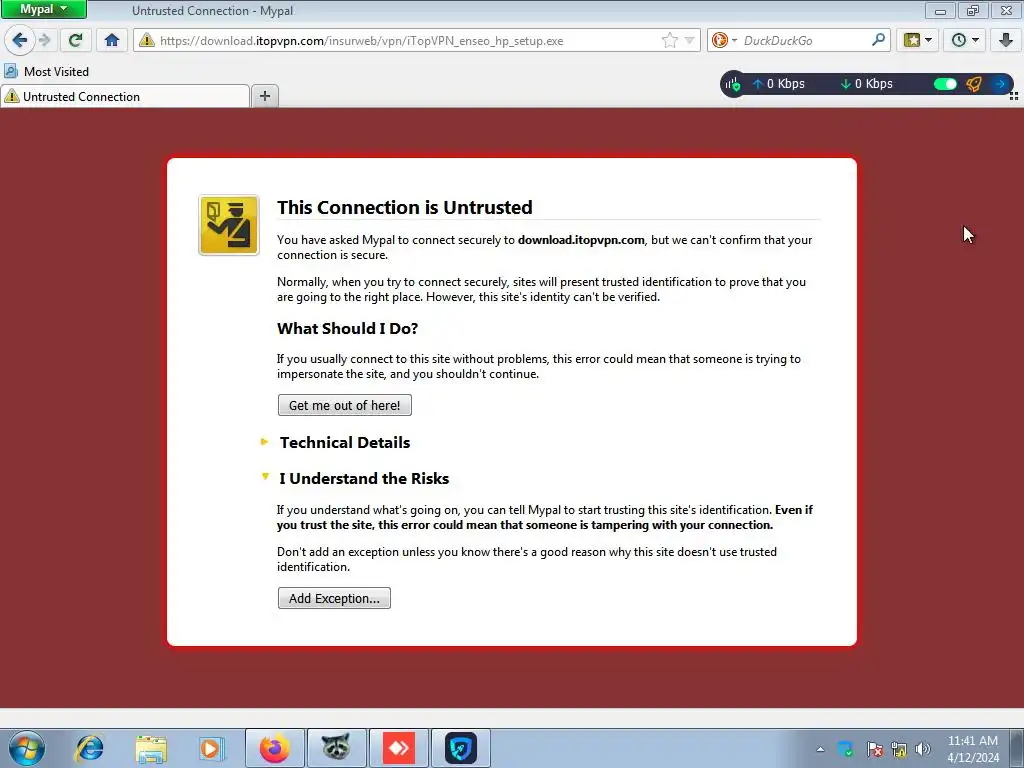Click the browser Back arrow button
Viewport: 1024px width, 768px height.
19,40
